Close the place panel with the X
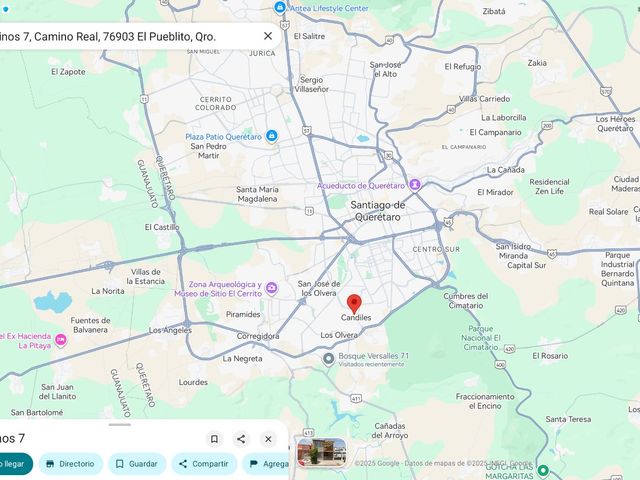Screen dimensions: 640x480 coord(268,439)
